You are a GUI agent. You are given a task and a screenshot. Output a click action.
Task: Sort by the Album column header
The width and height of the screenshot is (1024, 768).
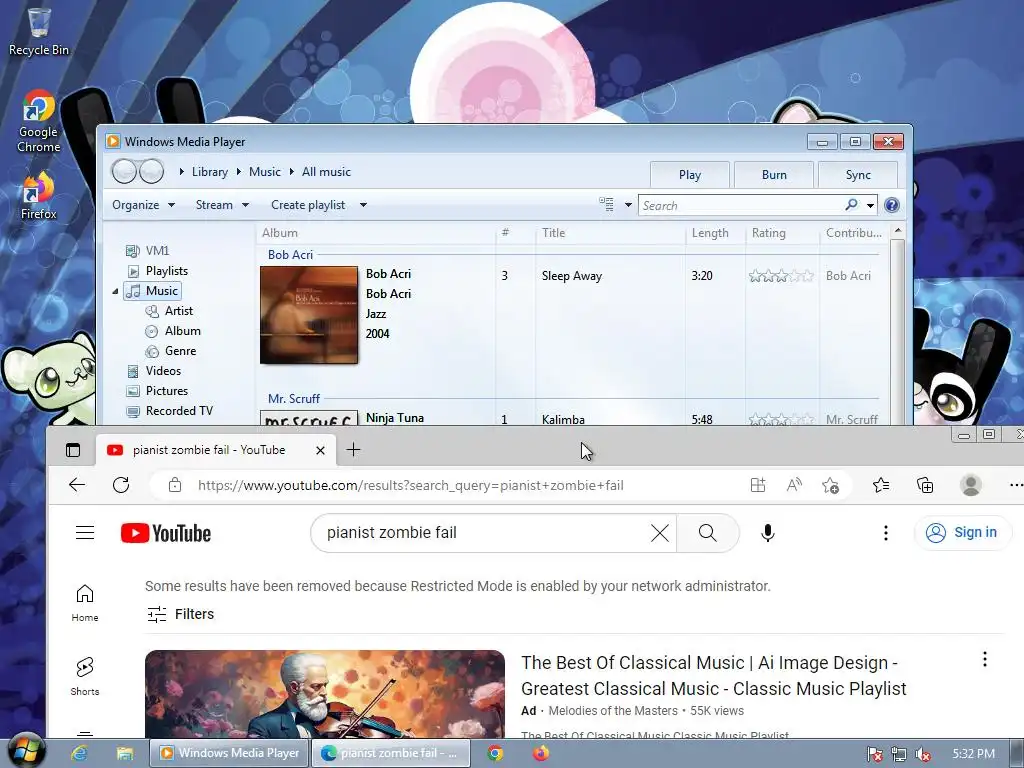point(280,232)
